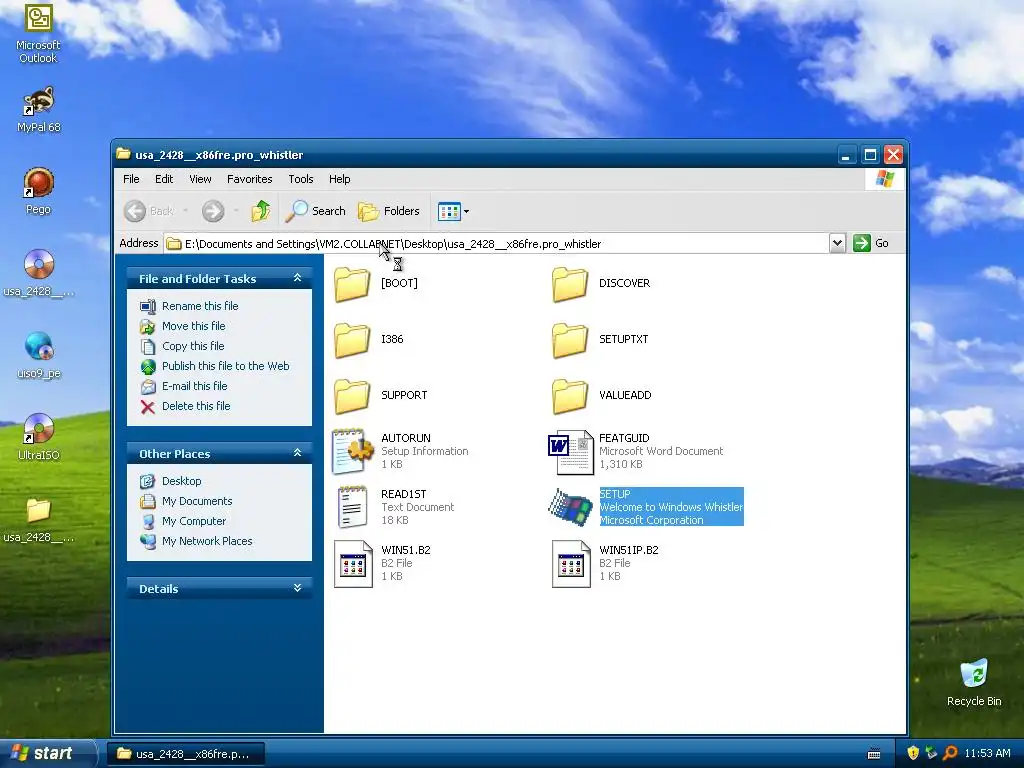
Task: Select the Recycle Bin icon
Action: pyautogui.click(x=974, y=674)
